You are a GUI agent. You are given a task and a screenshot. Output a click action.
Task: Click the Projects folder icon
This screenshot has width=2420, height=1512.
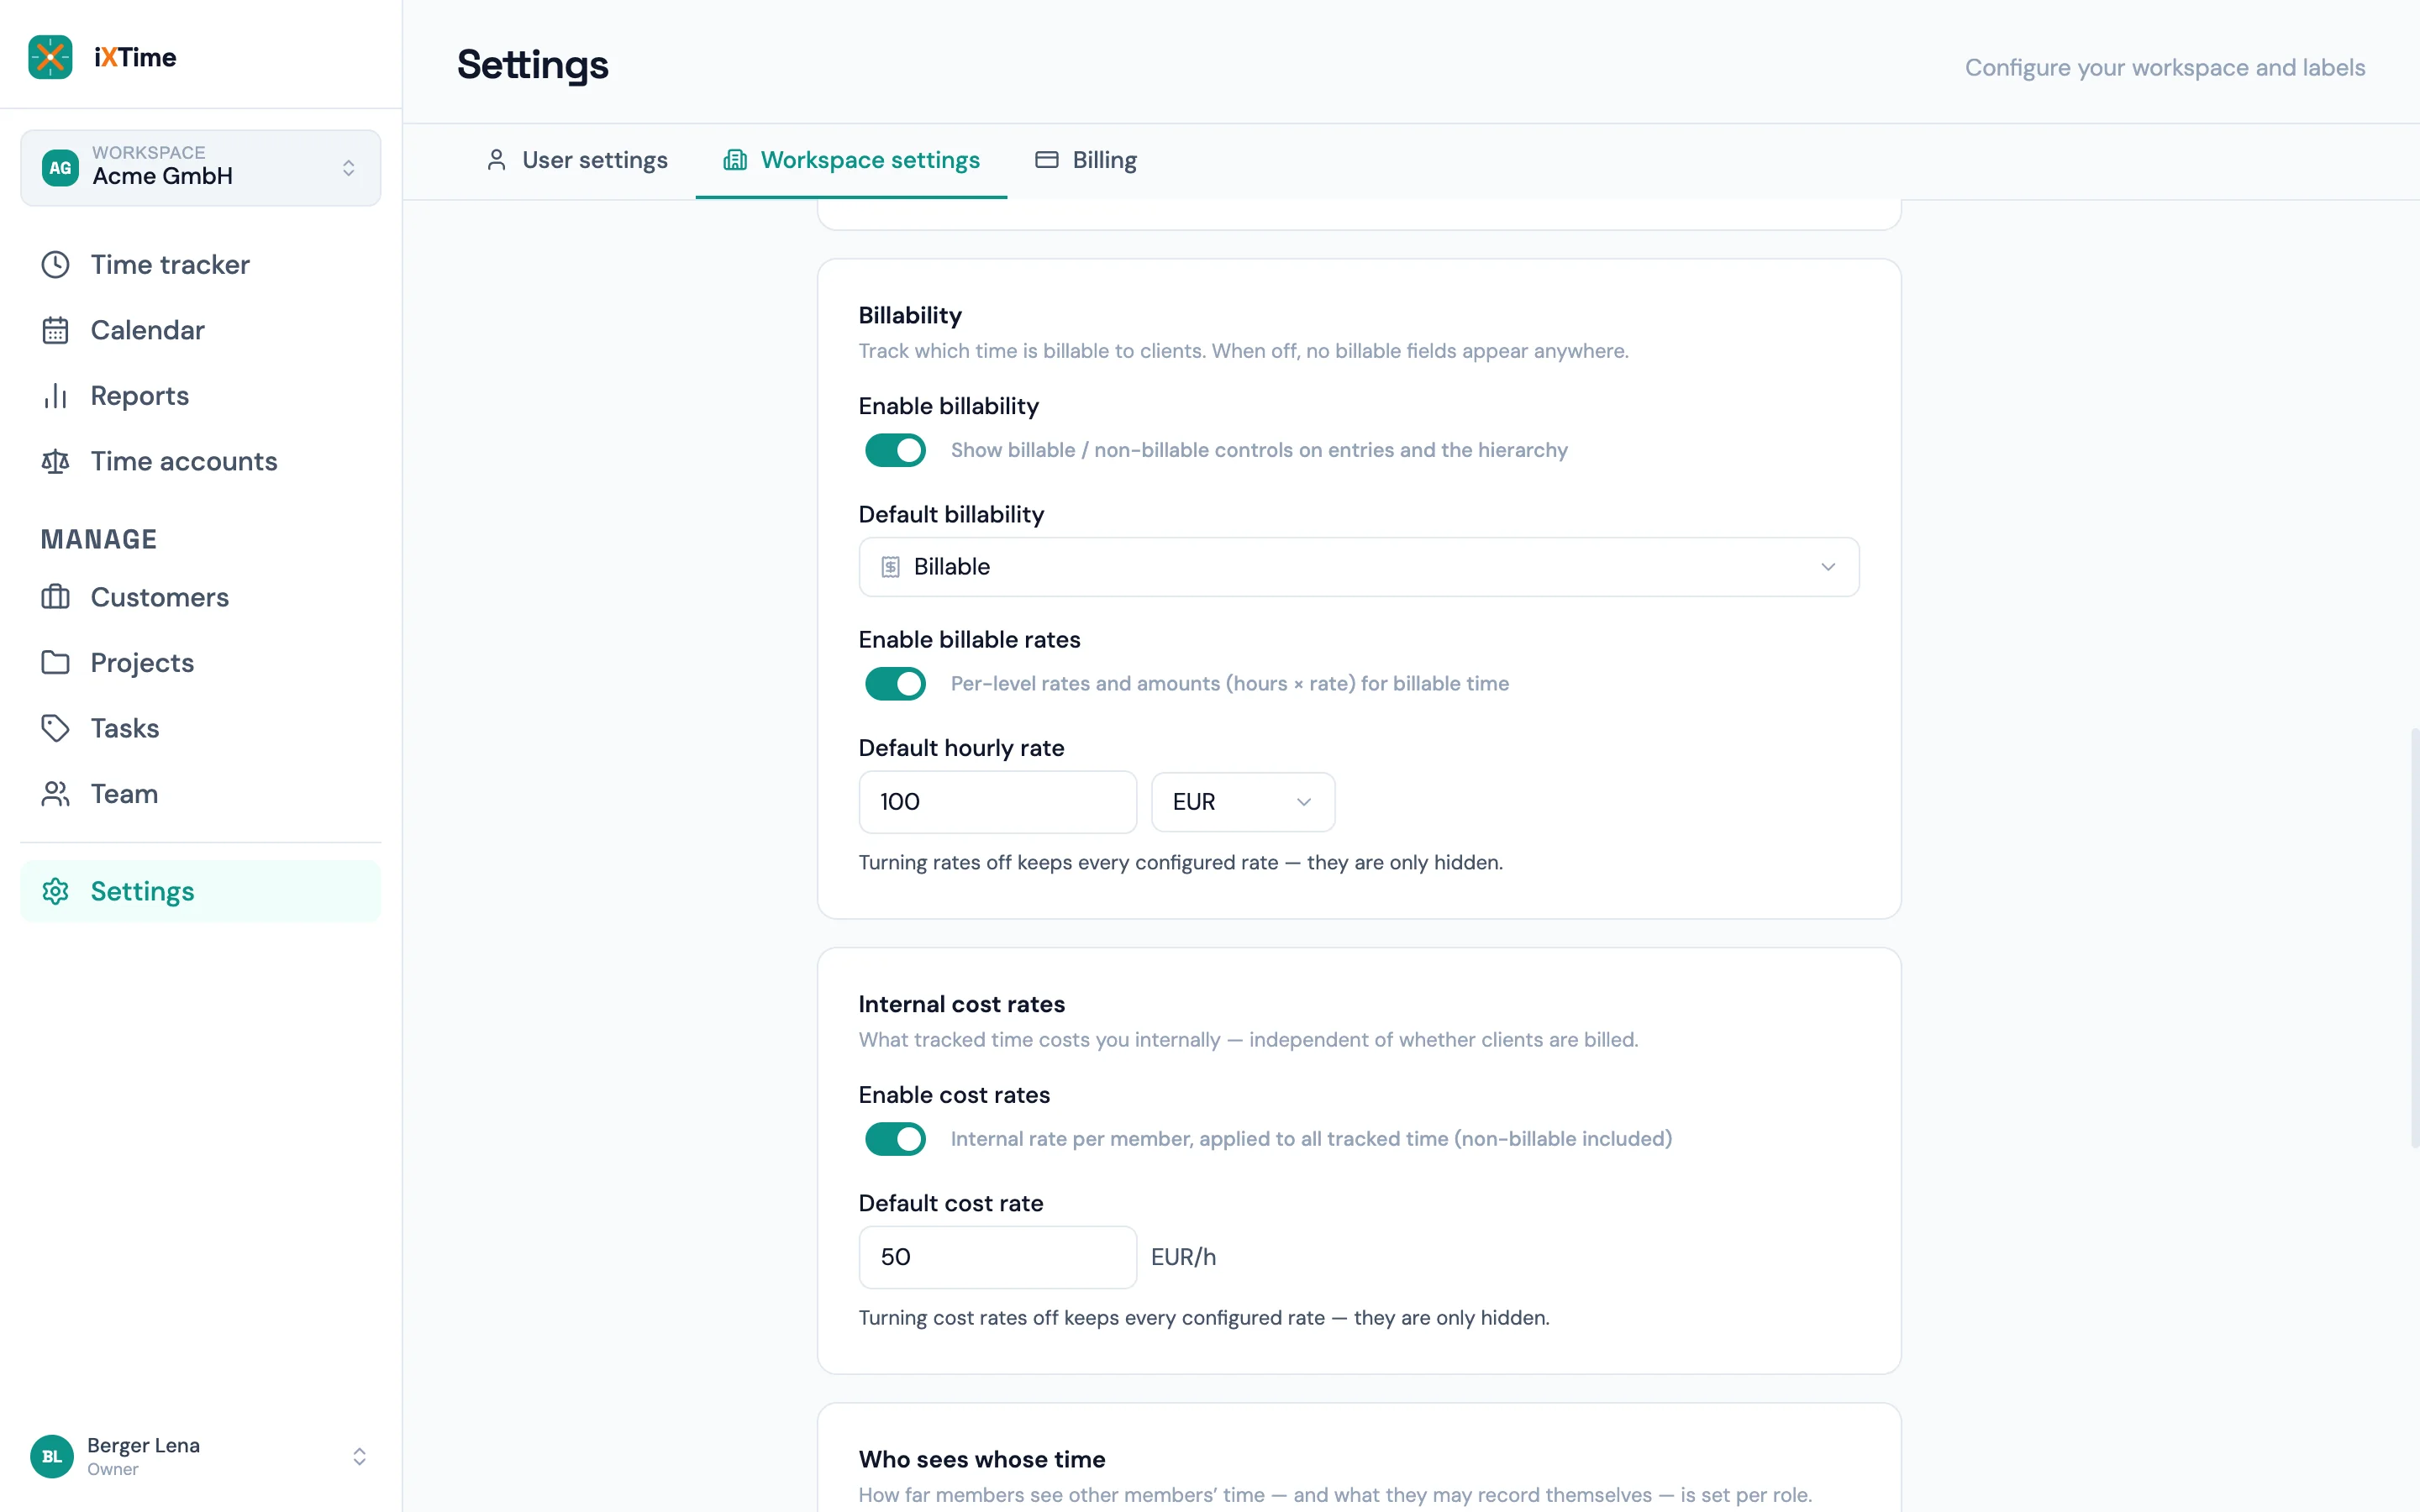click(x=55, y=662)
